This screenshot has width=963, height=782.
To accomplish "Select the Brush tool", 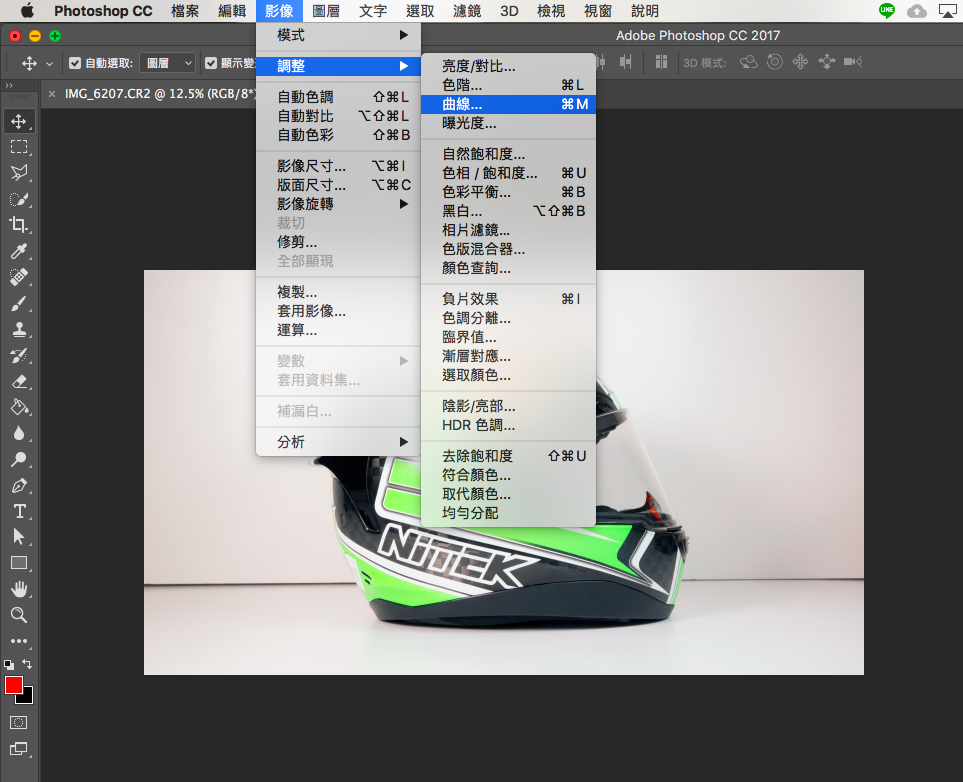I will (19, 303).
